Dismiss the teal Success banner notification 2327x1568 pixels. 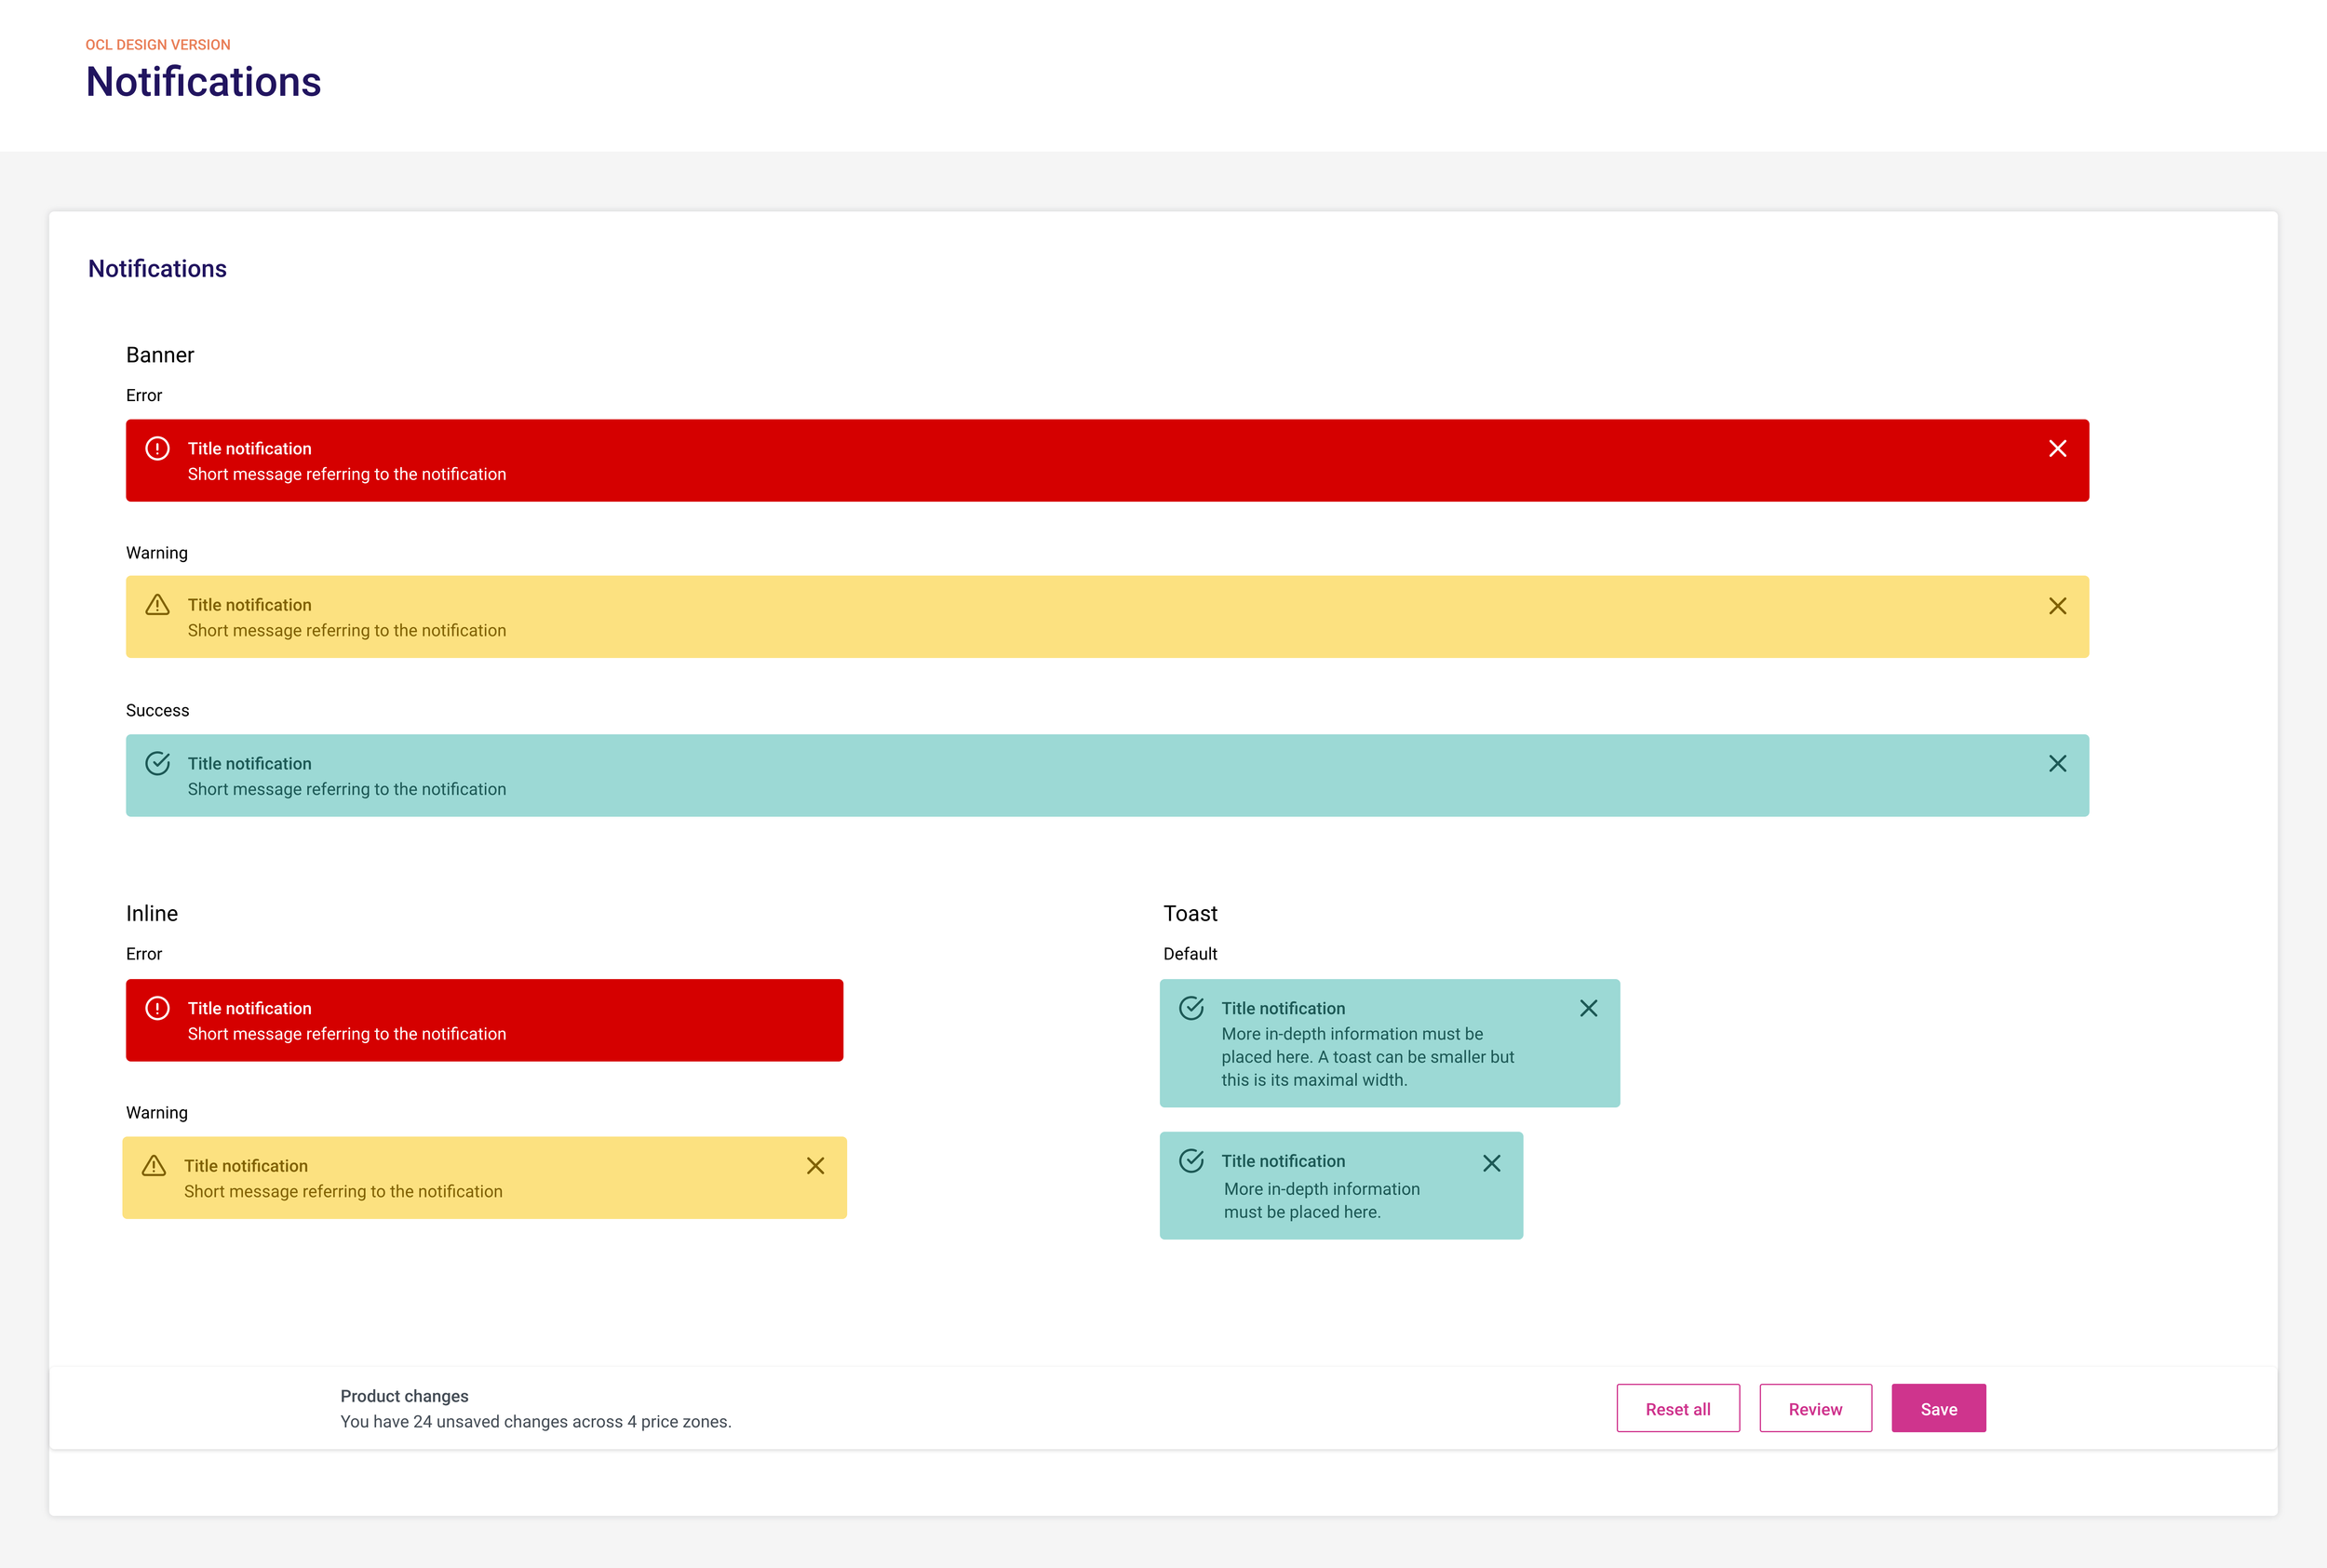click(2057, 764)
